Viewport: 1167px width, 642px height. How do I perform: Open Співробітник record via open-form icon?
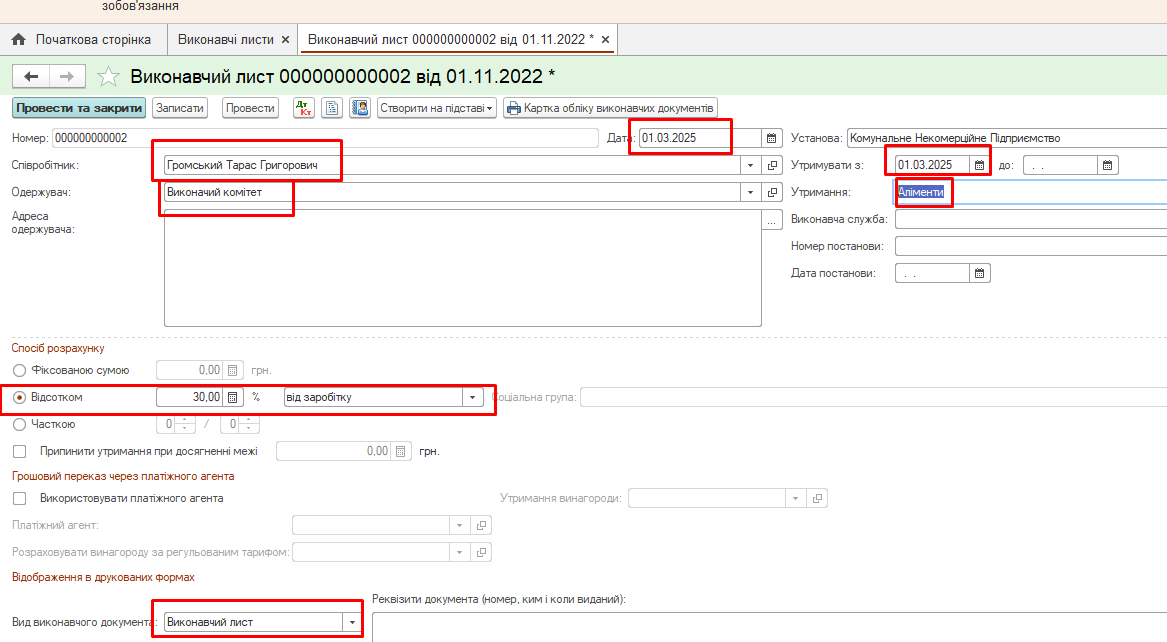pyautogui.click(x=772, y=165)
